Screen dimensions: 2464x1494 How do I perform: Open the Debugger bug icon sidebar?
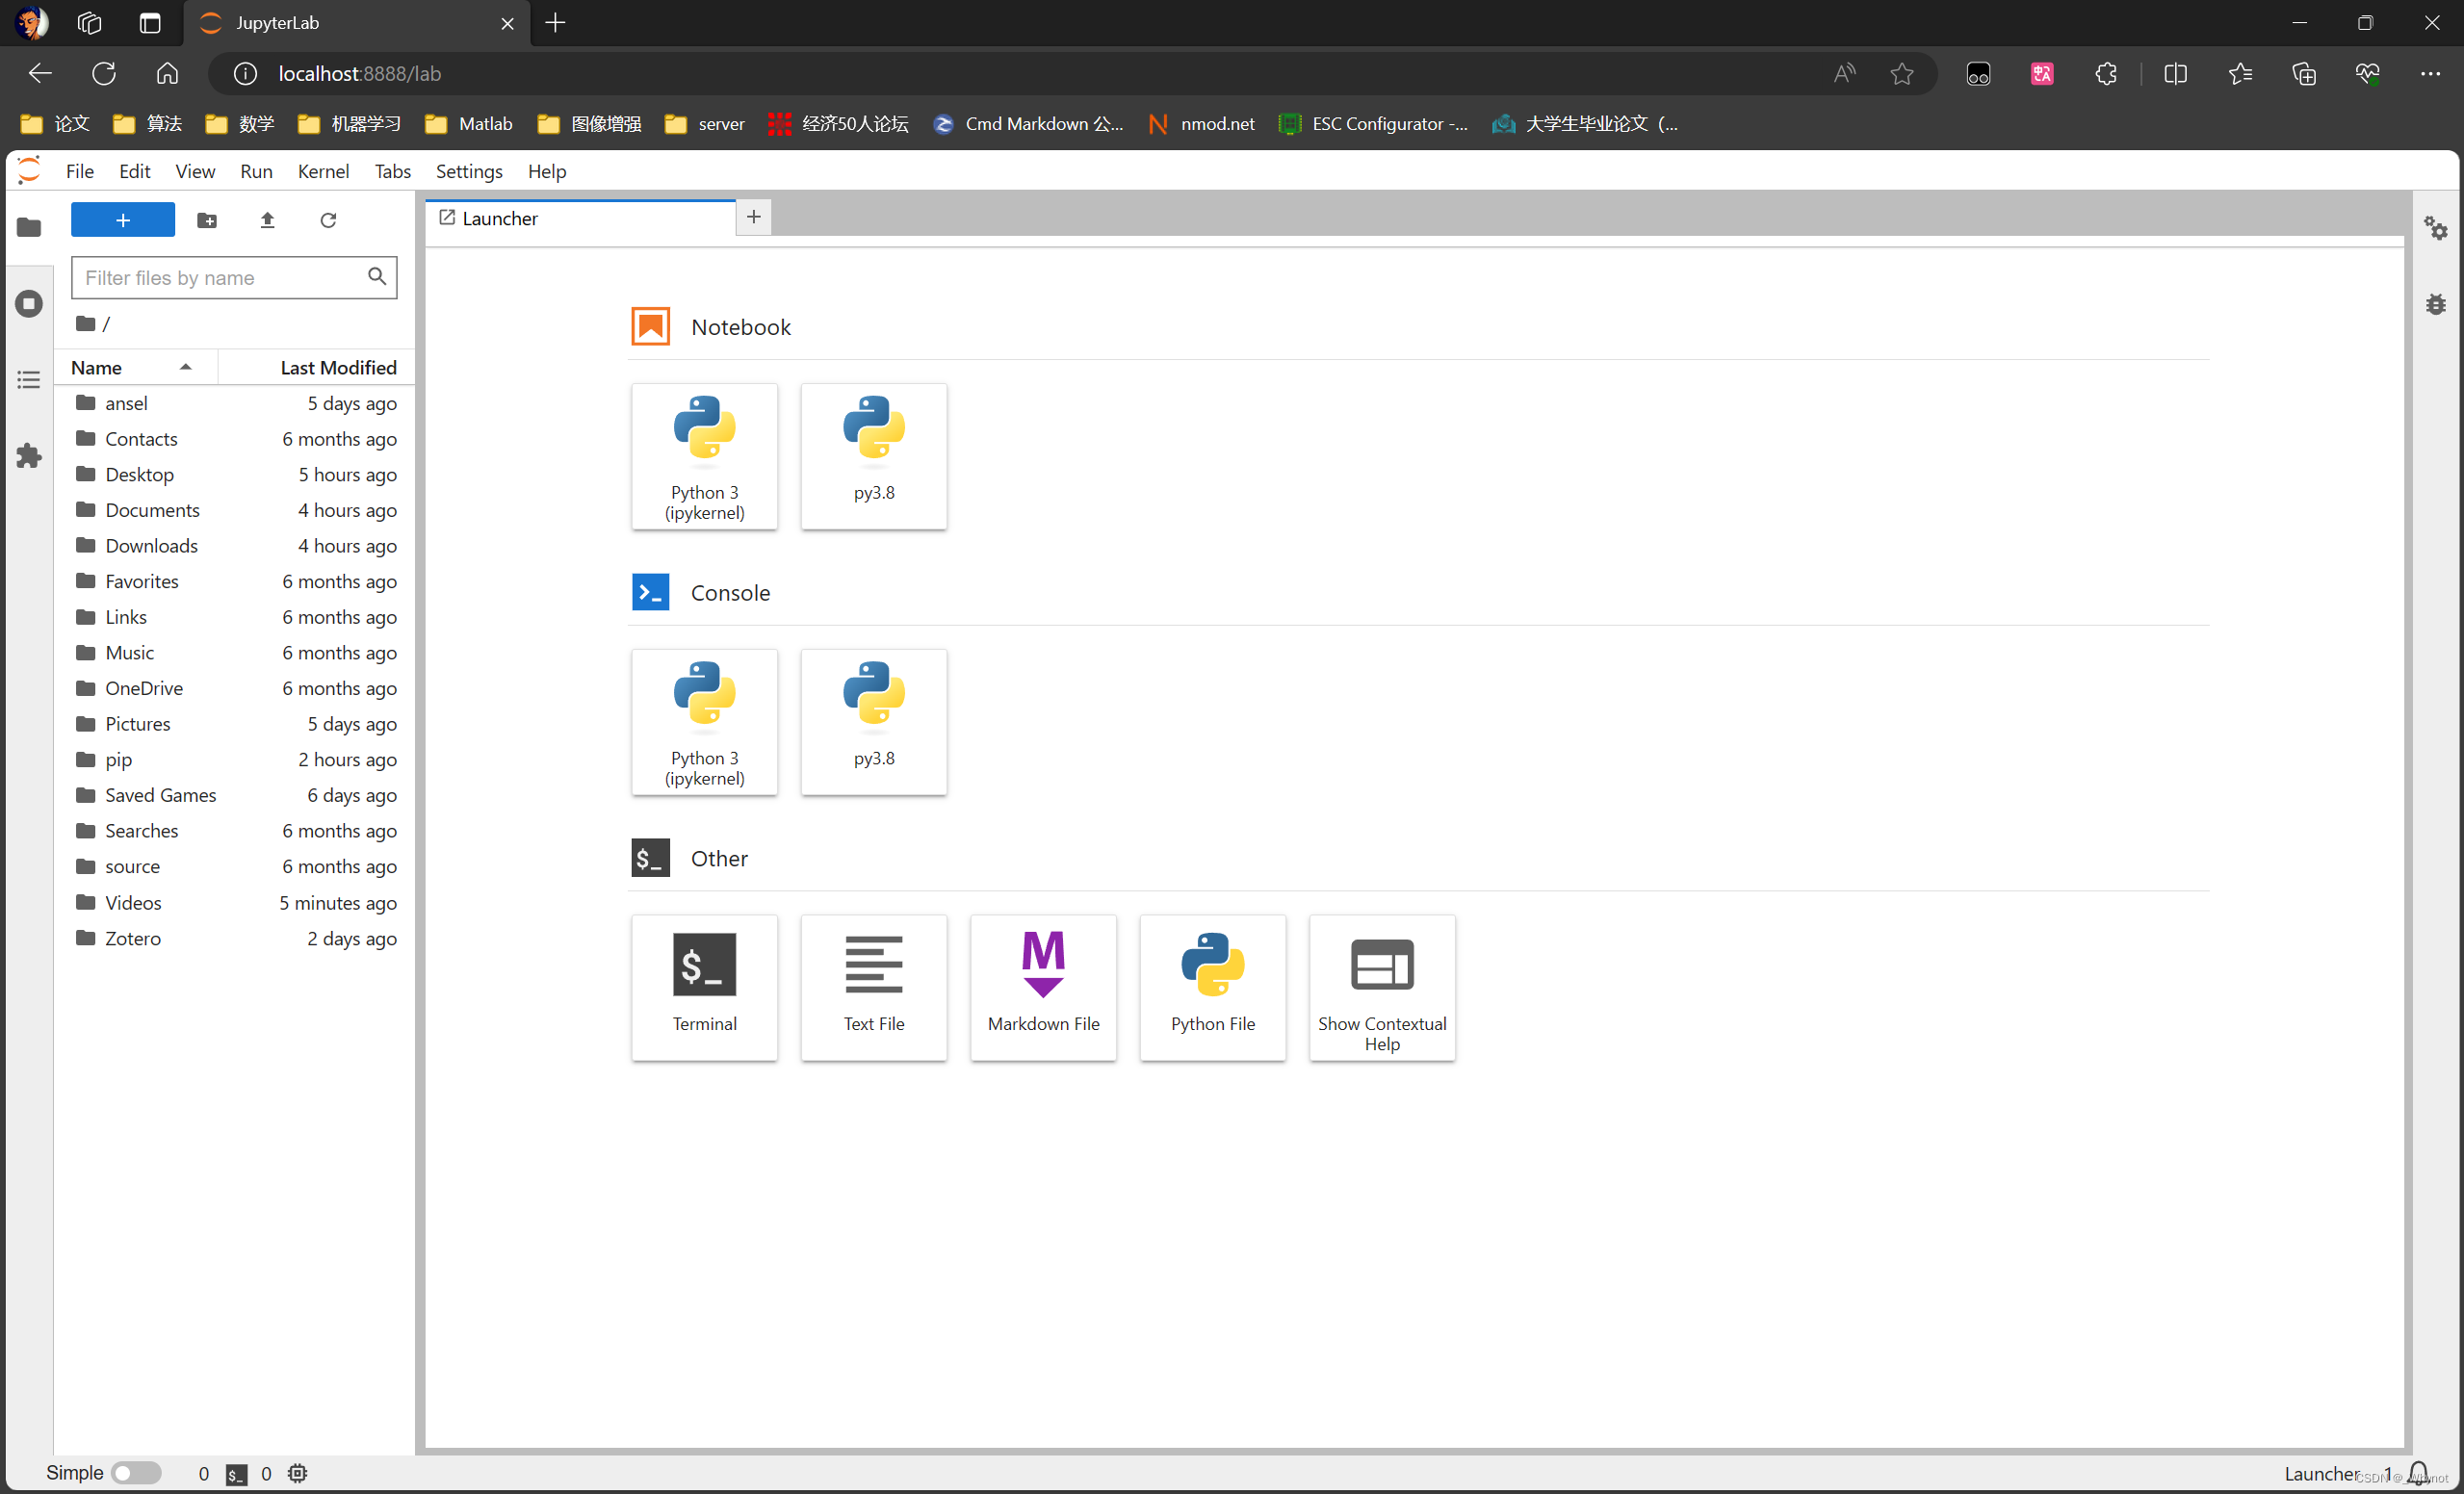(2436, 304)
